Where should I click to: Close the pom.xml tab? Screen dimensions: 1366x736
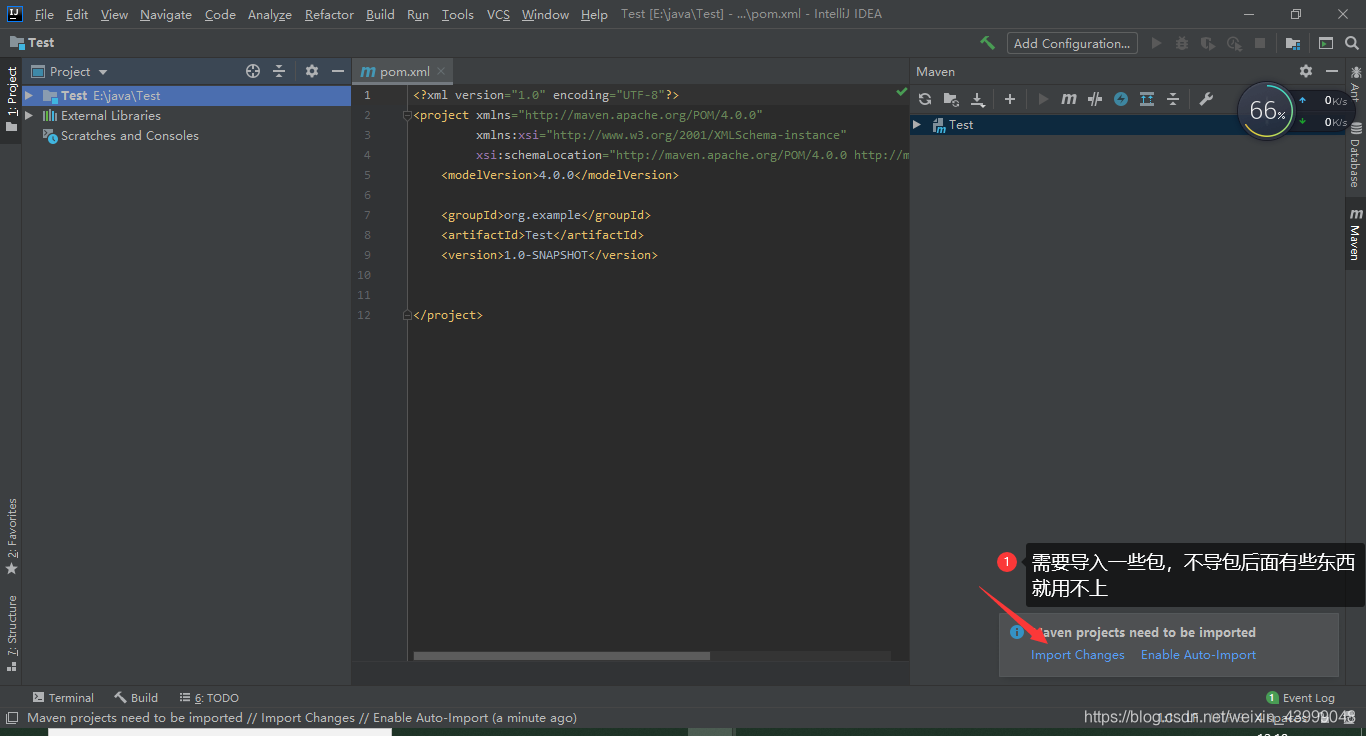click(x=441, y=71)
